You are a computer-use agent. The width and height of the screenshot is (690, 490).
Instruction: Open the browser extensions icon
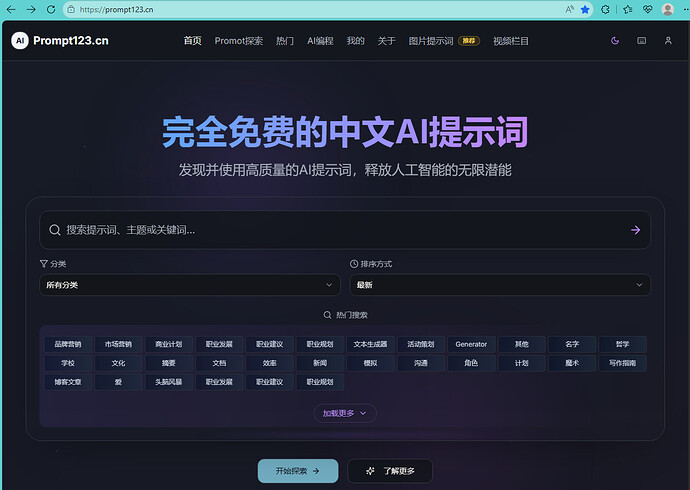point(606,9)
